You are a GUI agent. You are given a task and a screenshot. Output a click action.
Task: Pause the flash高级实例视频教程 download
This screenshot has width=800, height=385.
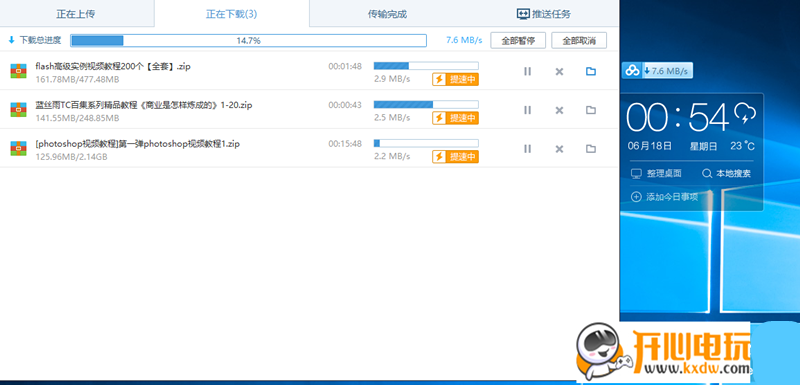click(528, 71)
